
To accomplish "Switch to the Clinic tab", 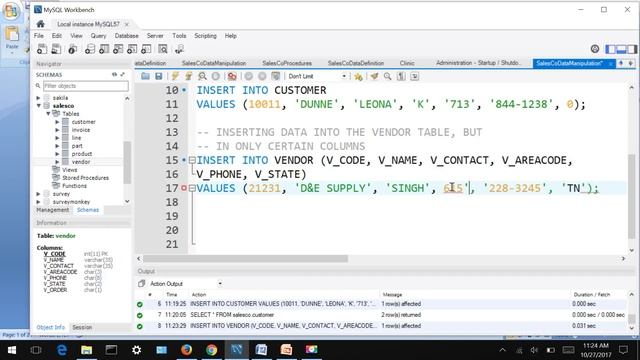I will coord(407,63).
